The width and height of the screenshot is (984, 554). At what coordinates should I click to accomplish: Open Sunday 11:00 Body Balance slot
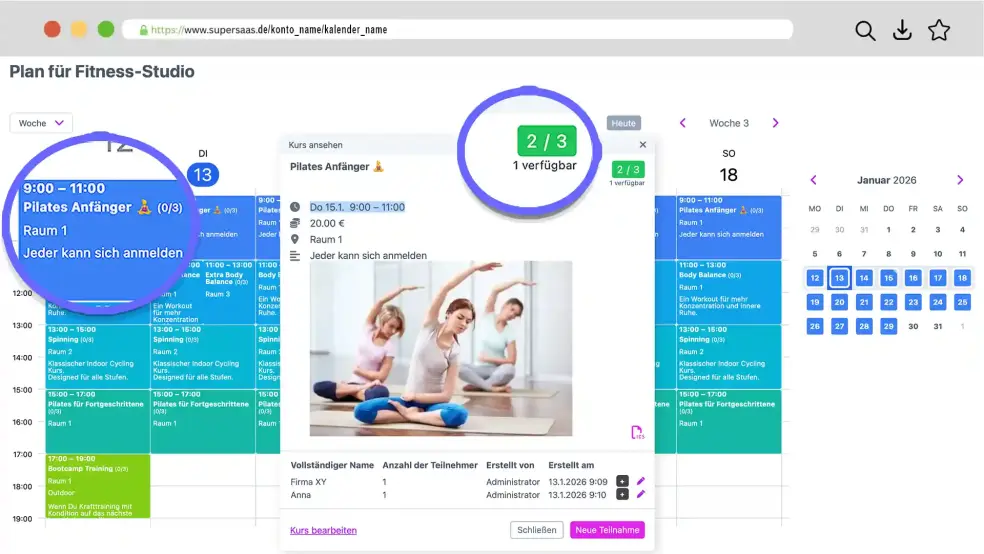pyautogui.click(x=729, y=292)
